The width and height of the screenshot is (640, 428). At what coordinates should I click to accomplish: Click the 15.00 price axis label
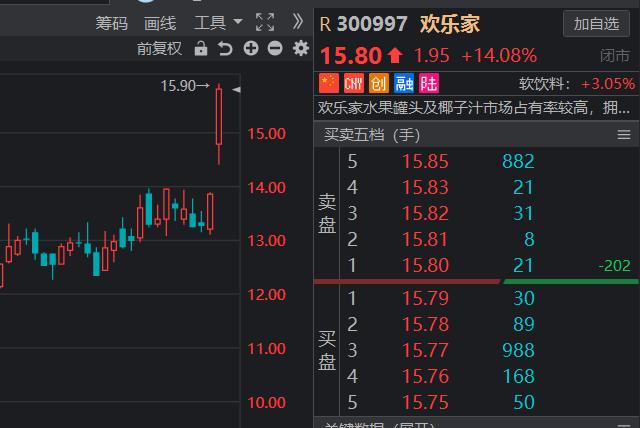(267, 134)
